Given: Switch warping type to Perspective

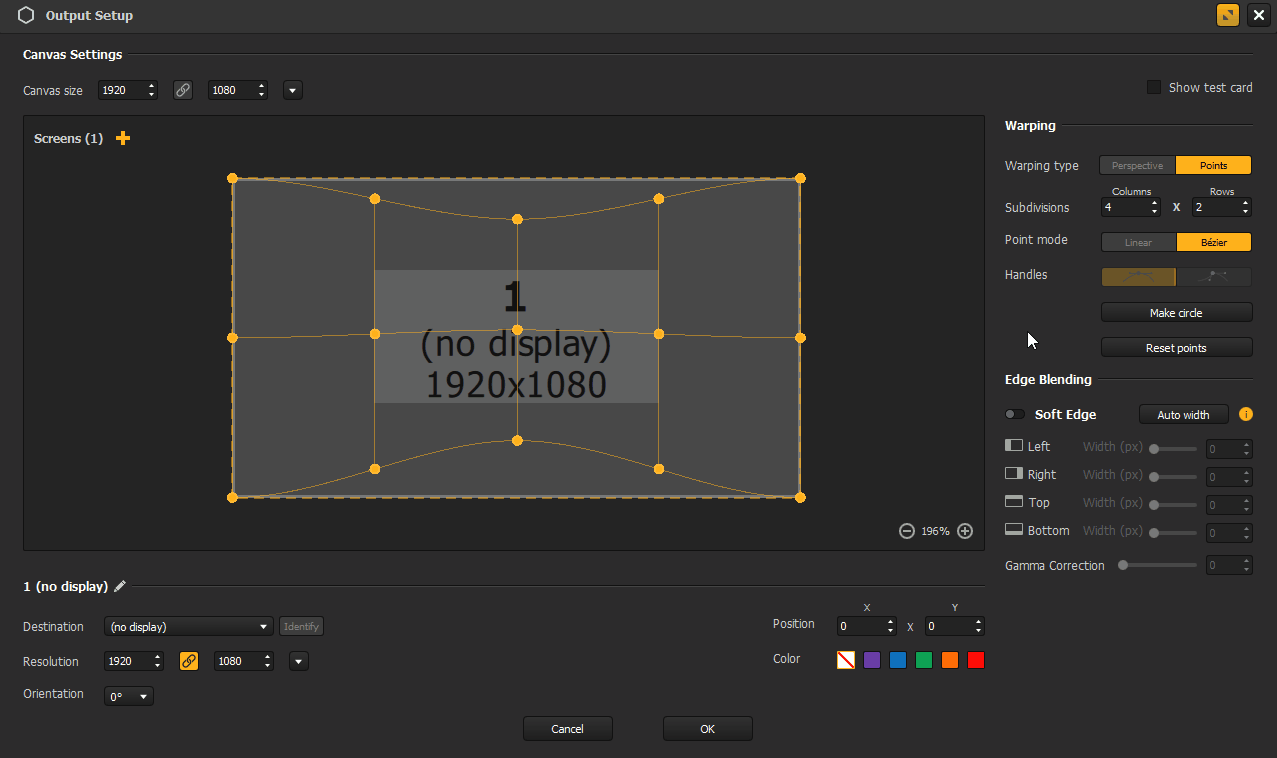Looking at the screenshot, I should coord(1137,166).
